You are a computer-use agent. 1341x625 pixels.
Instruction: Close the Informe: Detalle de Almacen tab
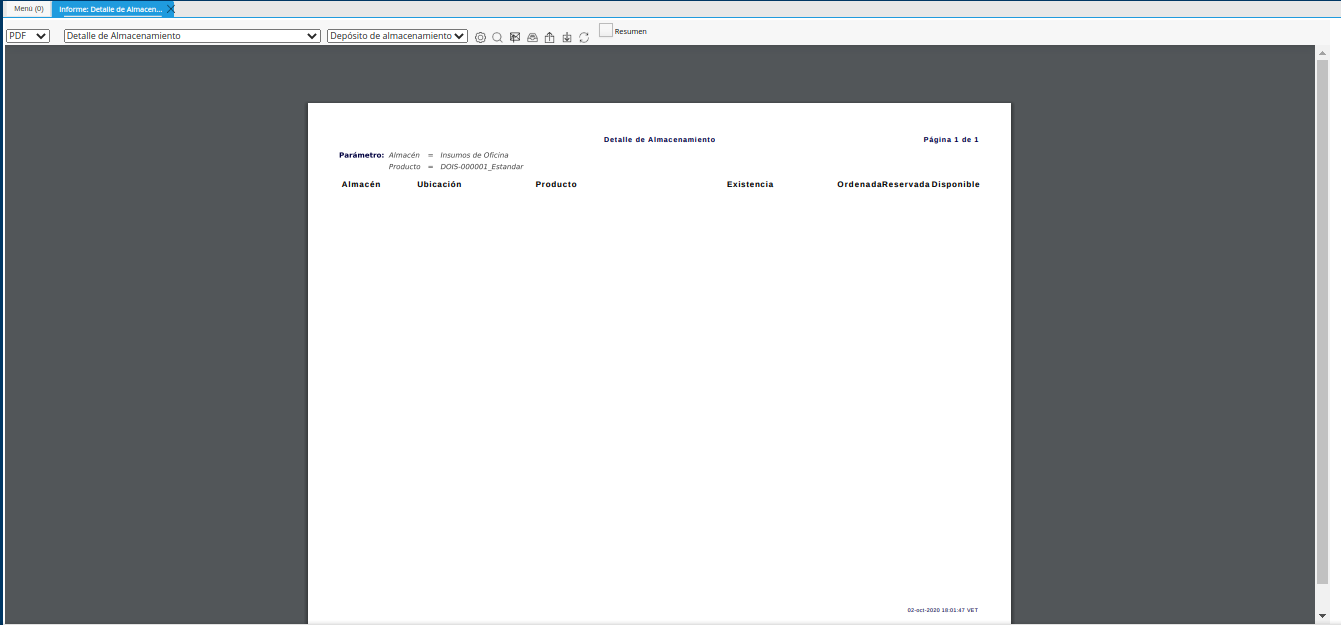click(168, 7)
